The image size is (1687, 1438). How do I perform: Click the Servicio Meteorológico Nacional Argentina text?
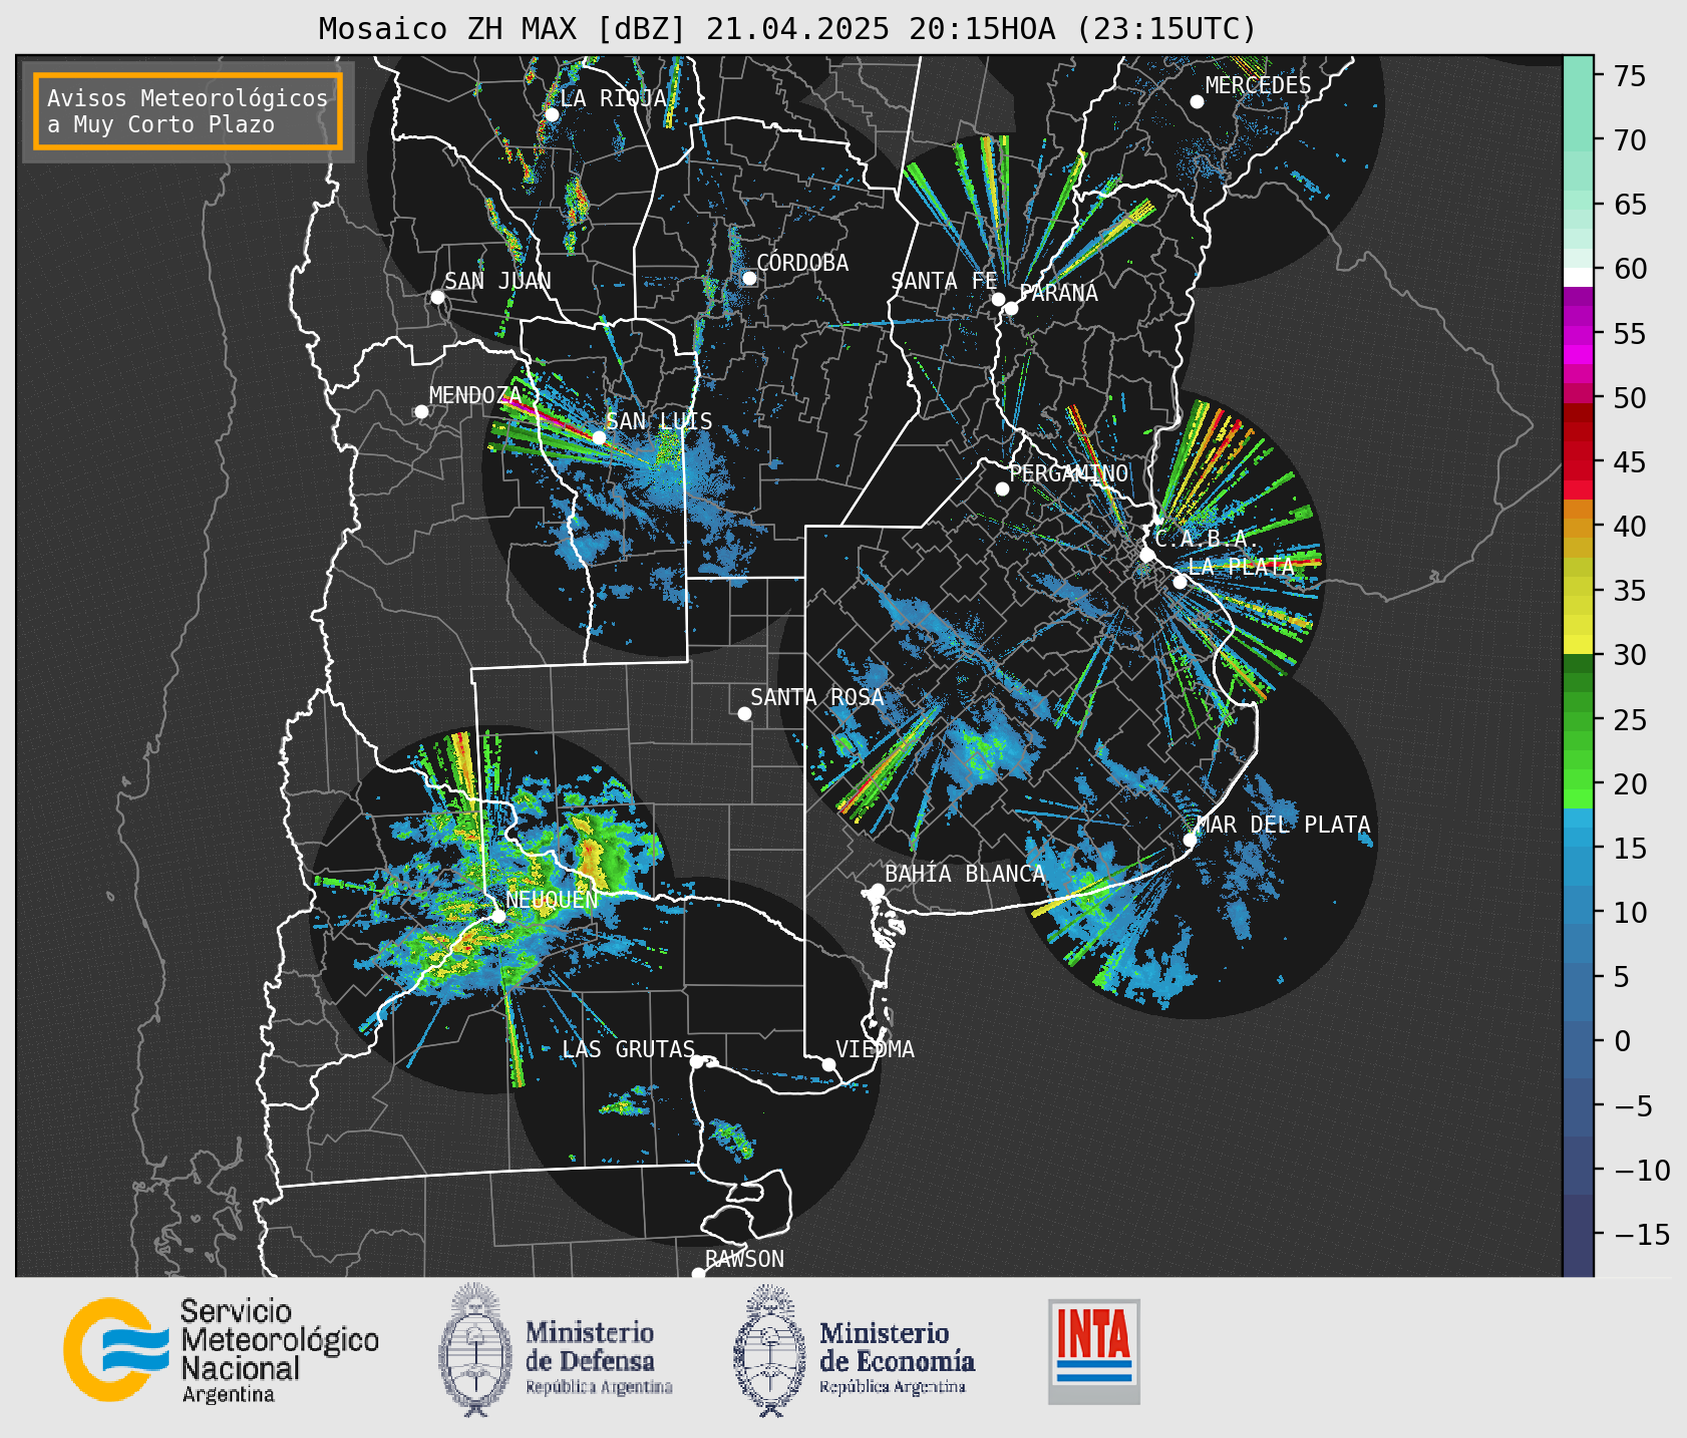click(x=280, y=1351)
